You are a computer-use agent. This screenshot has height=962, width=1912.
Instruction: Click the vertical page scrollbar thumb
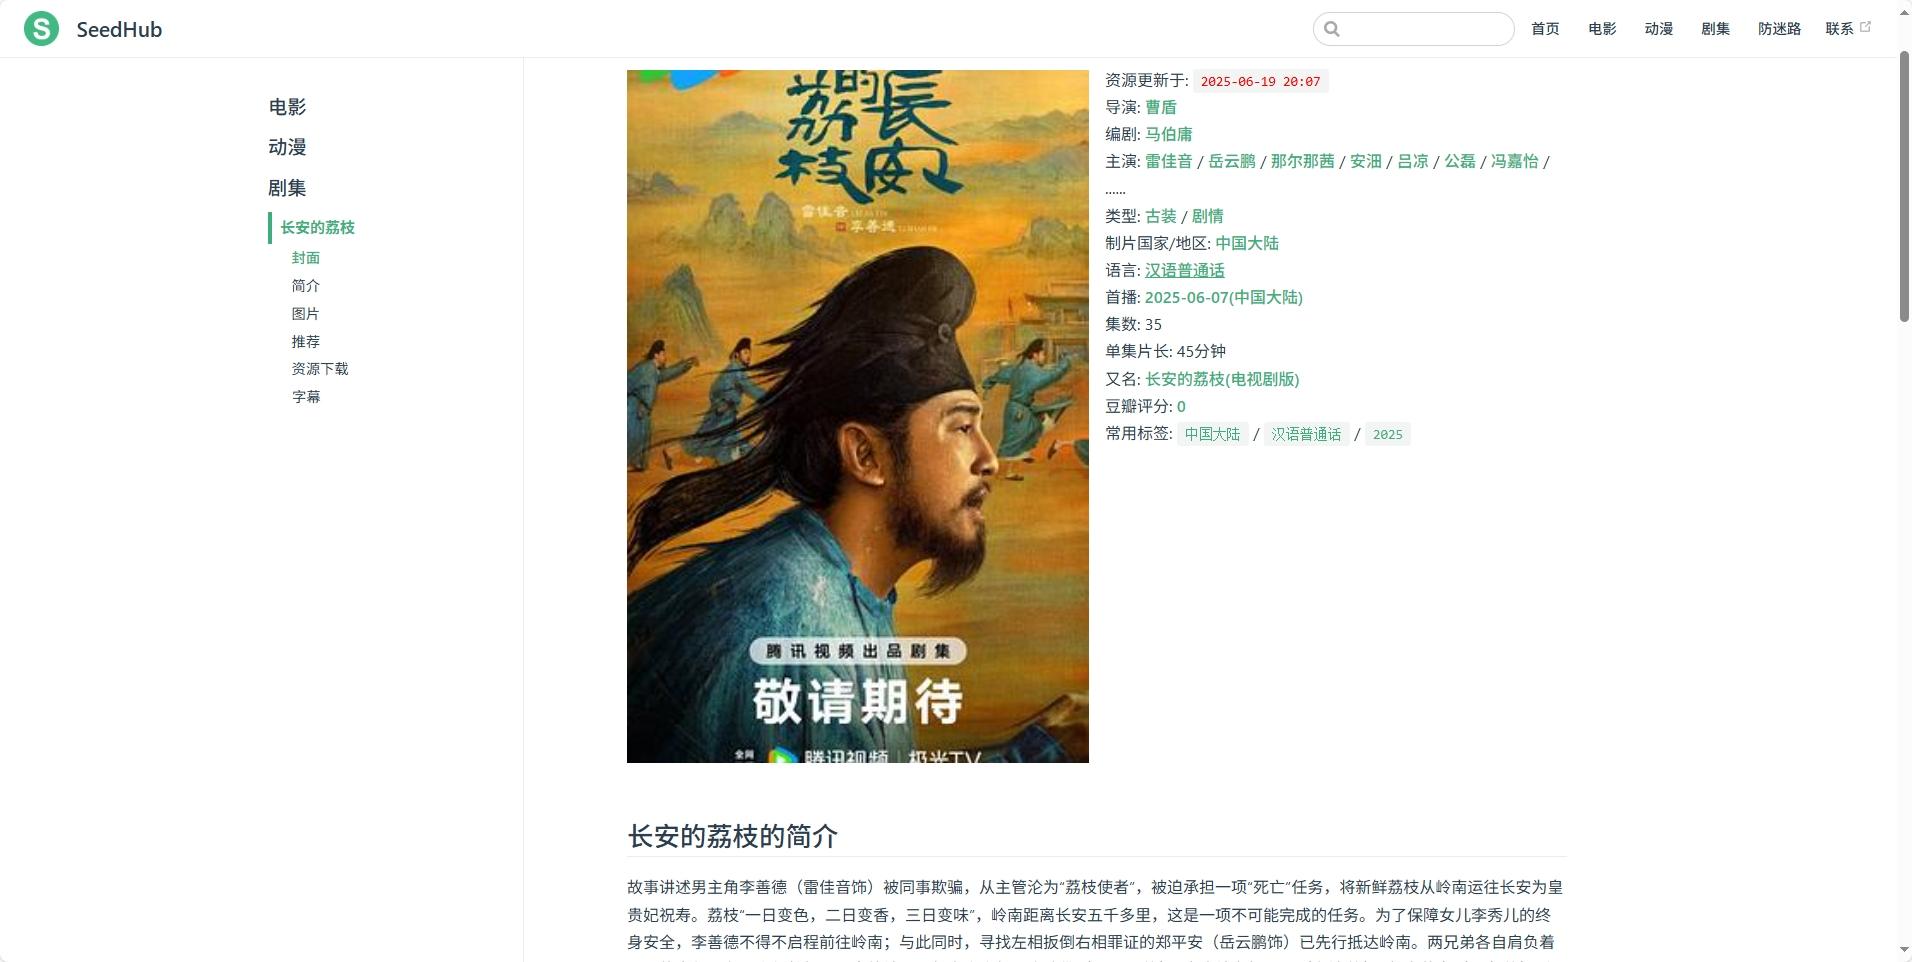point(1904,187)
